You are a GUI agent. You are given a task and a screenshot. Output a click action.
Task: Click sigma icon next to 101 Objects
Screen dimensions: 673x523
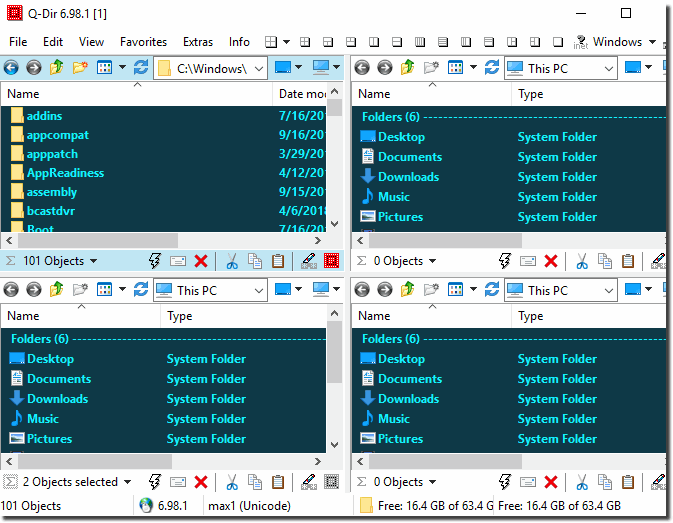click(x=11, y=261)
